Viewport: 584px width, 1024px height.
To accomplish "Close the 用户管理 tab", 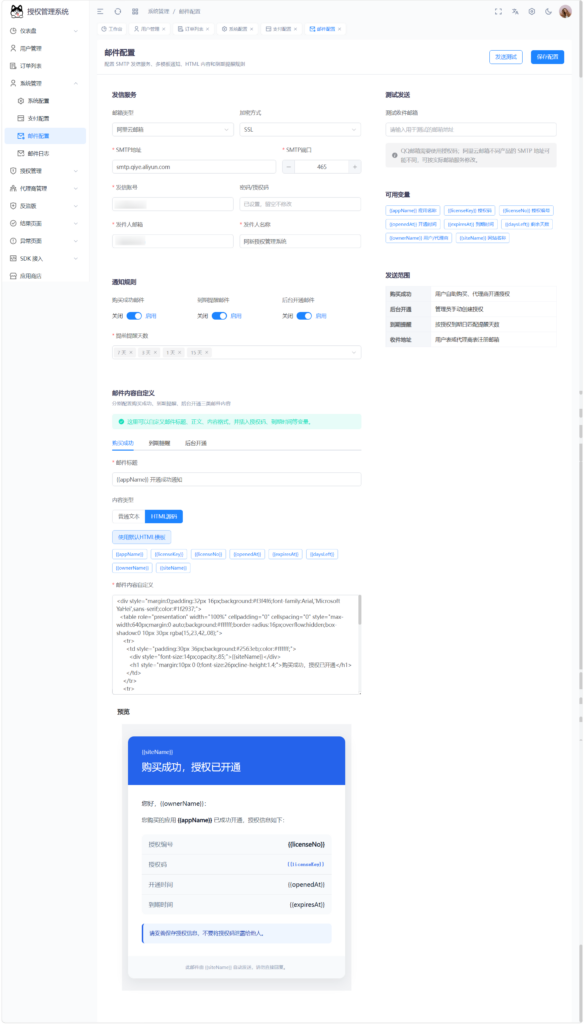I will (164, 29).
